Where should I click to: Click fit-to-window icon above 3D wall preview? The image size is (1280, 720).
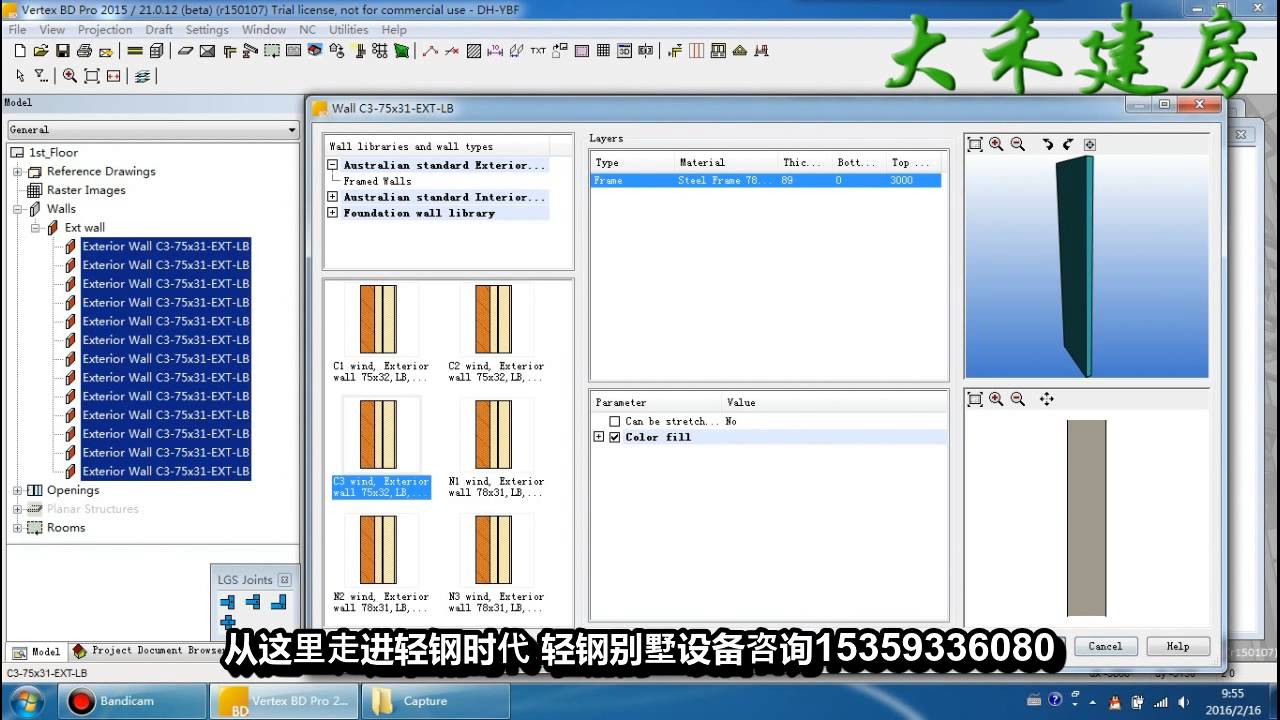(x=975, y=144)
